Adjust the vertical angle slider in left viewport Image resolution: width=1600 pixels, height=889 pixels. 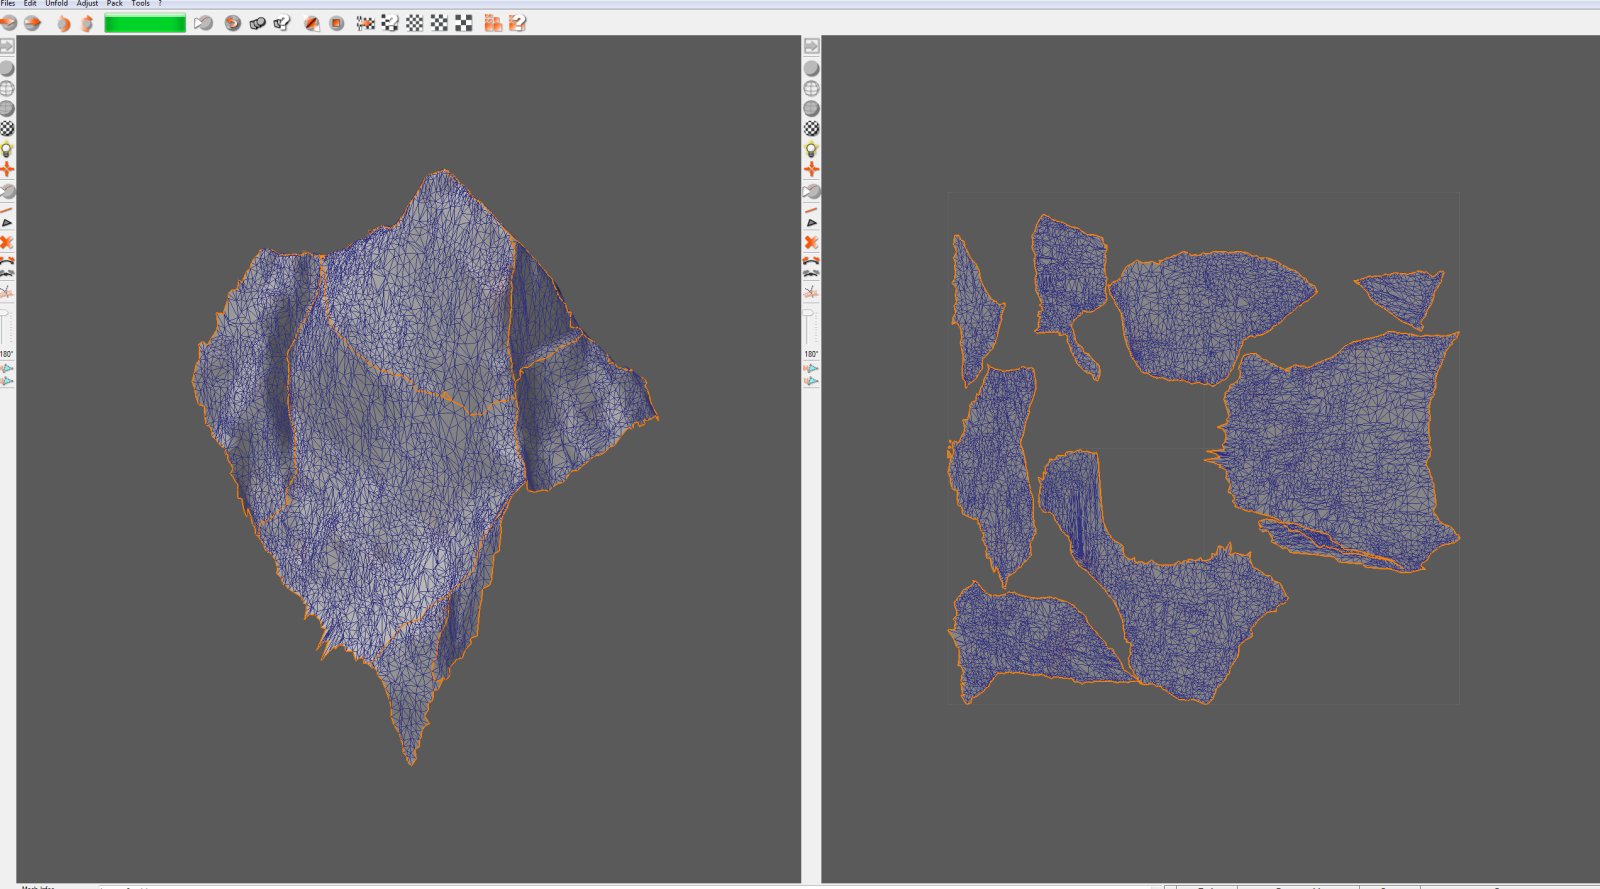pos(7,327)
